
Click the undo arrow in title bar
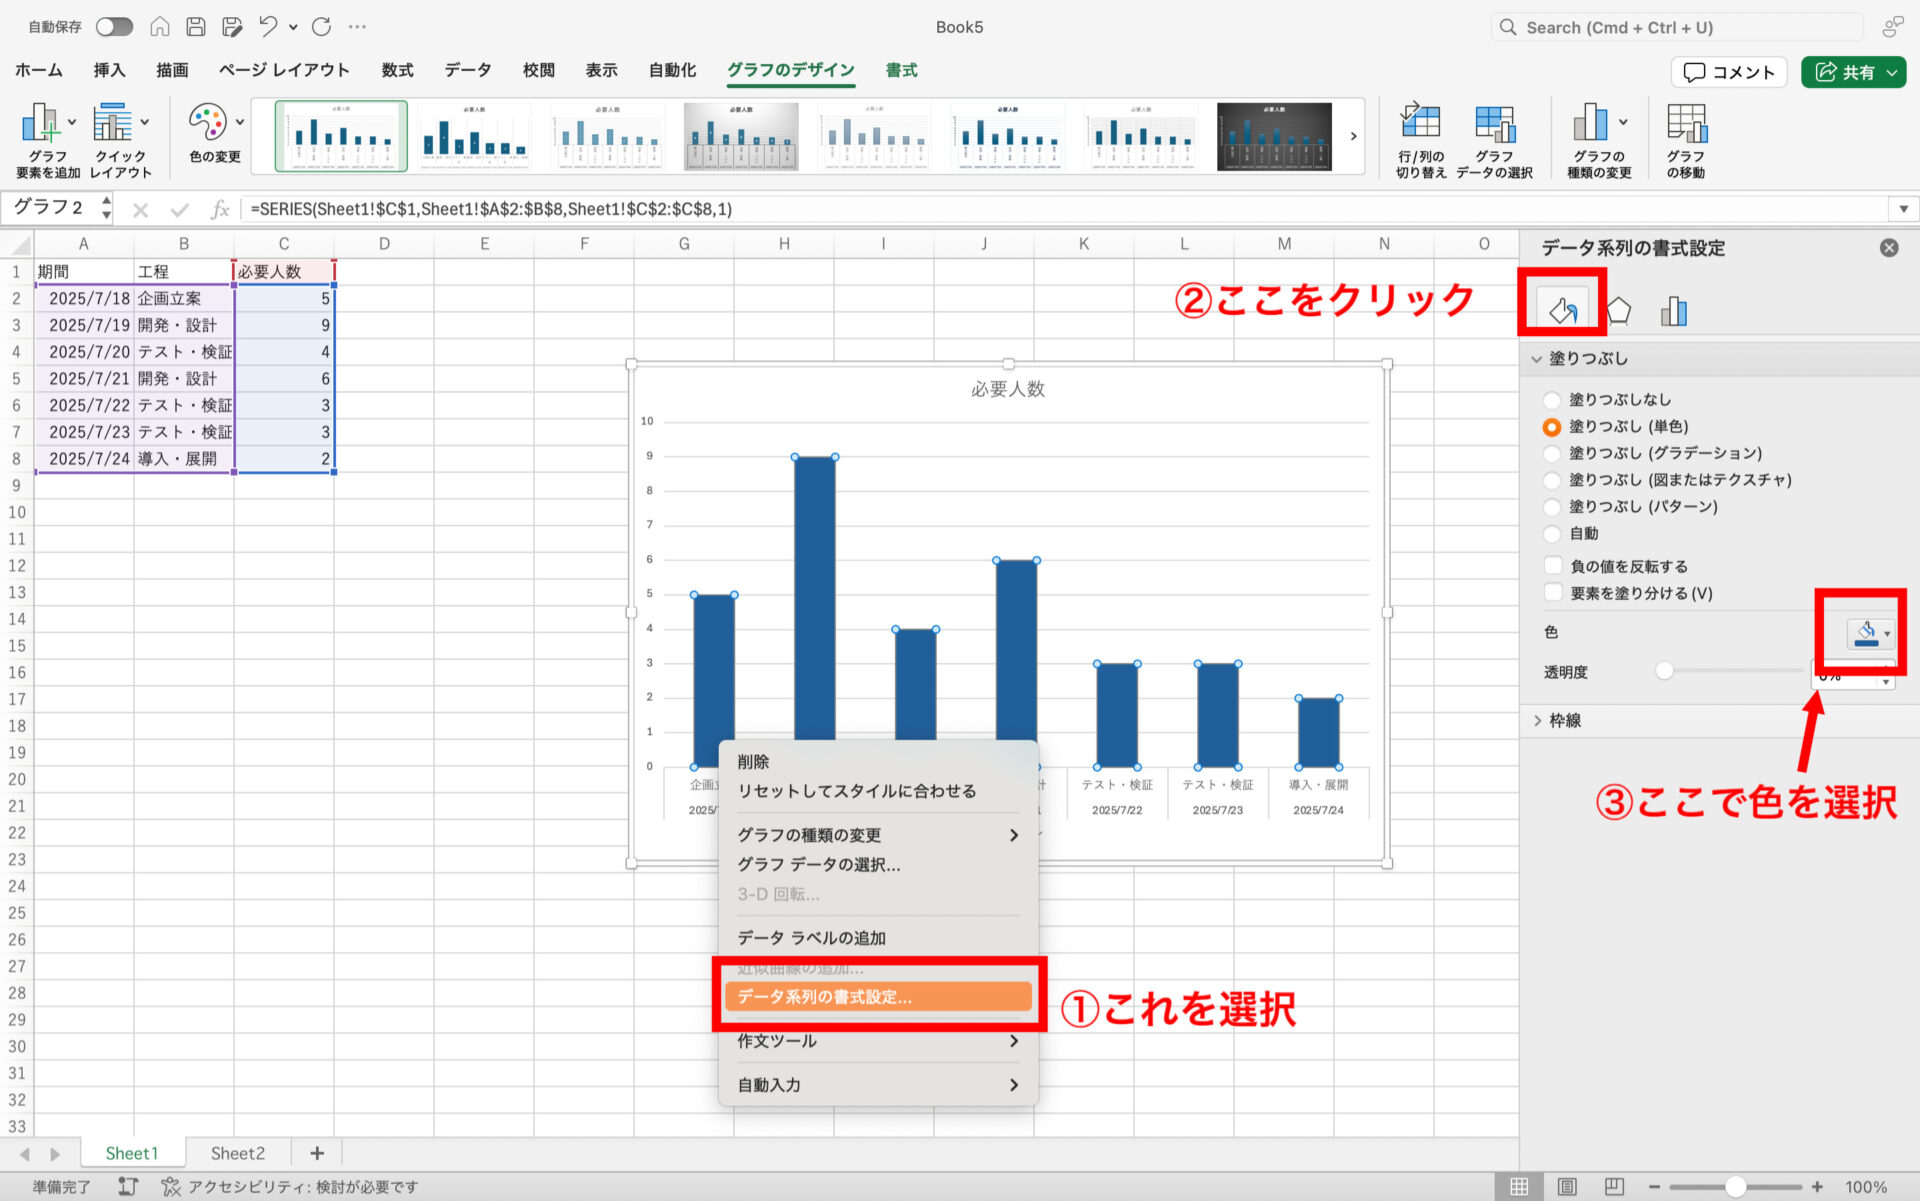click(x=267, y=27)
